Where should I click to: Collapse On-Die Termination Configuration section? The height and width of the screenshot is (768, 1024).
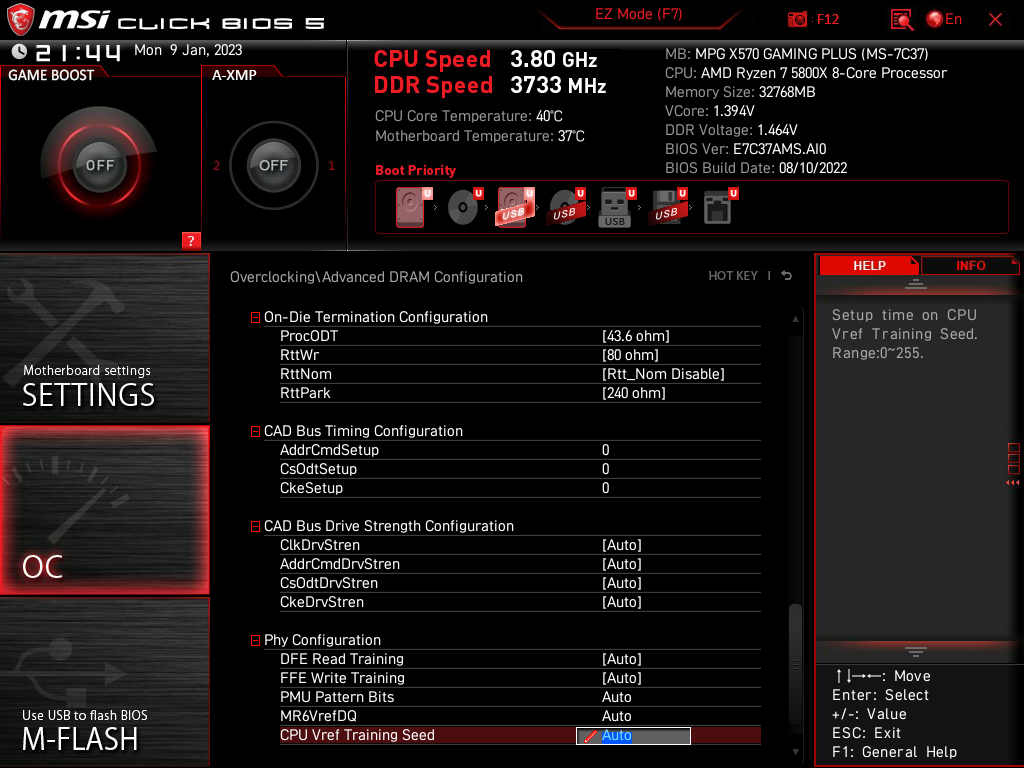coord(255,317)
